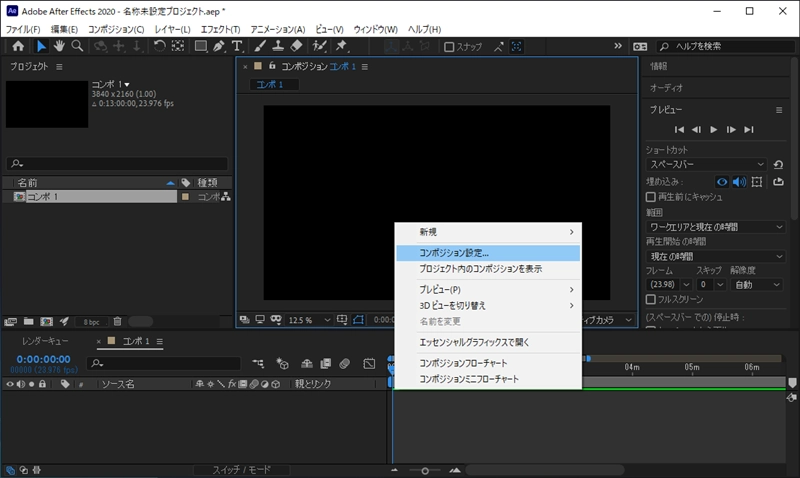Image resolution: width=800 pixels, height=478 pixels.
Task: Choose コンポジション設定... from context menu
Action: (454, 253)
